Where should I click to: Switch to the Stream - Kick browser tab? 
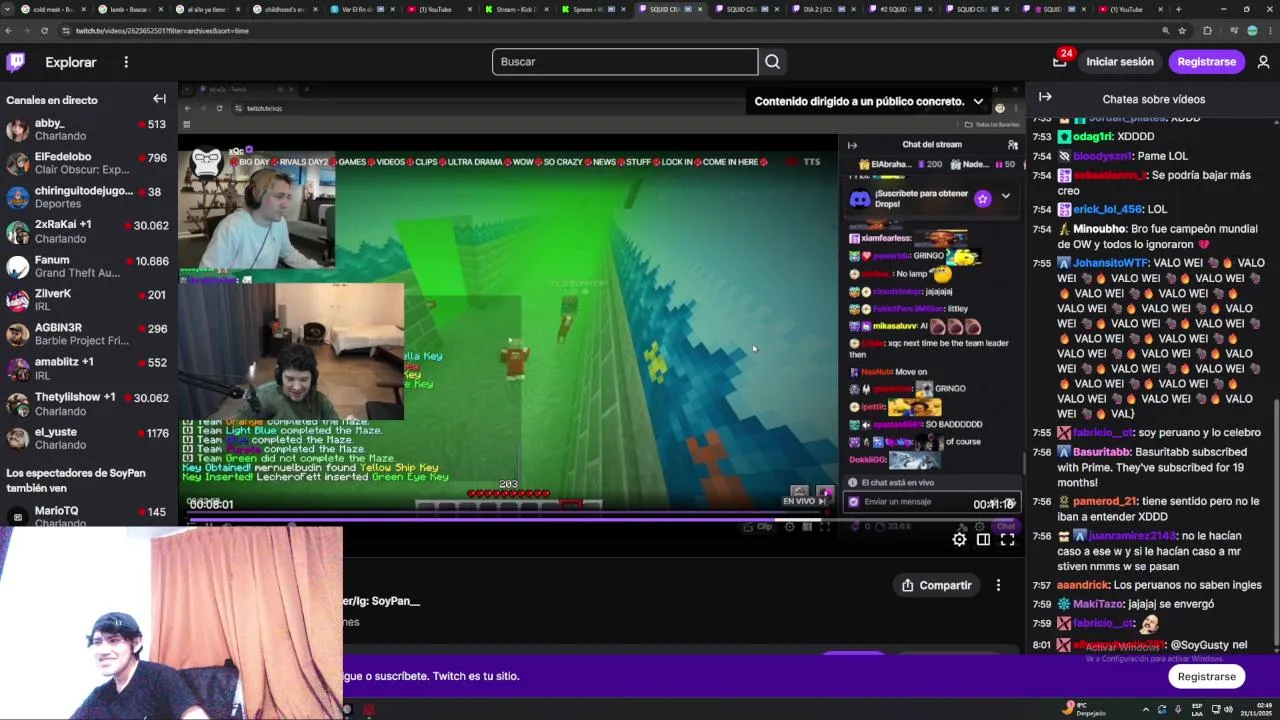click(x=516, y=9)
